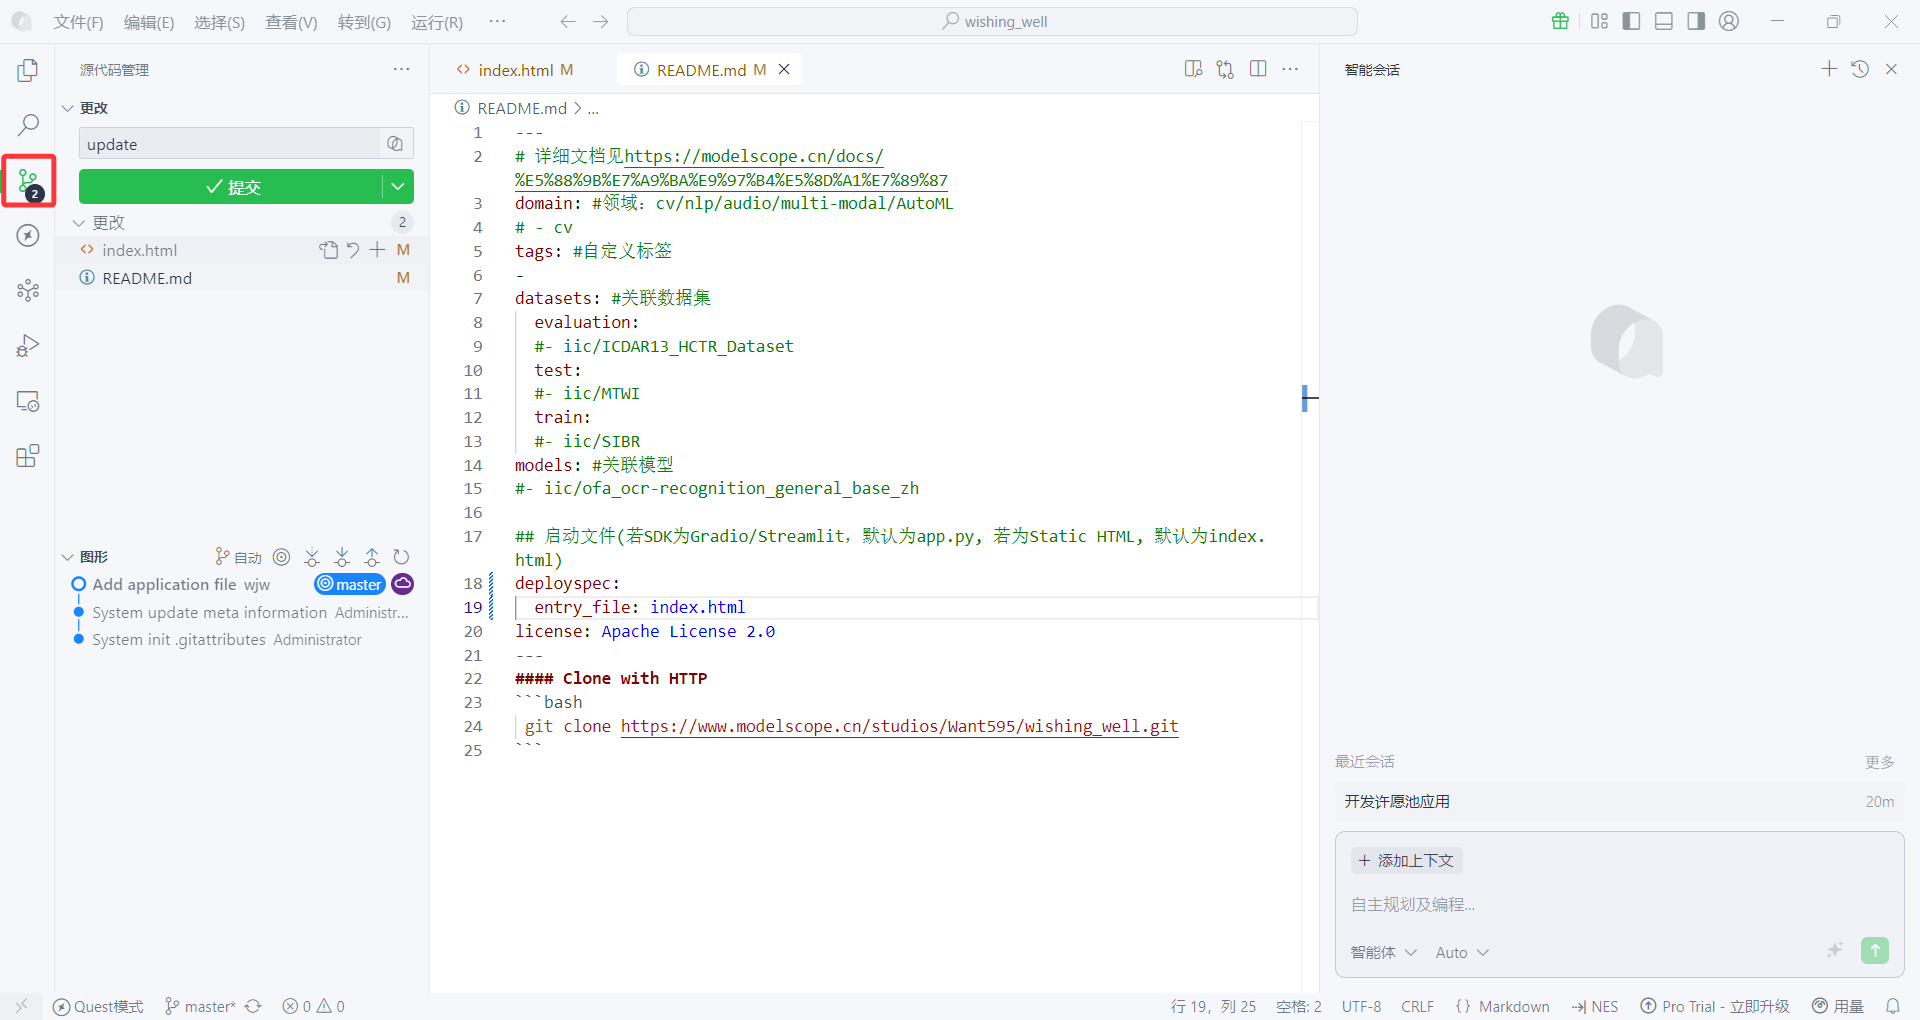The height and width of the screenshot is (1020, 1920).
Task: Focus the chat prompt input area
Action: click(x=1619, y=905)
